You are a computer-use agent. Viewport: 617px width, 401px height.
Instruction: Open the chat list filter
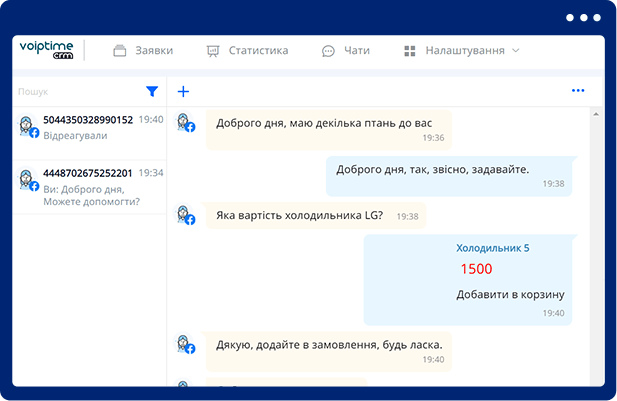pos(152,91)
